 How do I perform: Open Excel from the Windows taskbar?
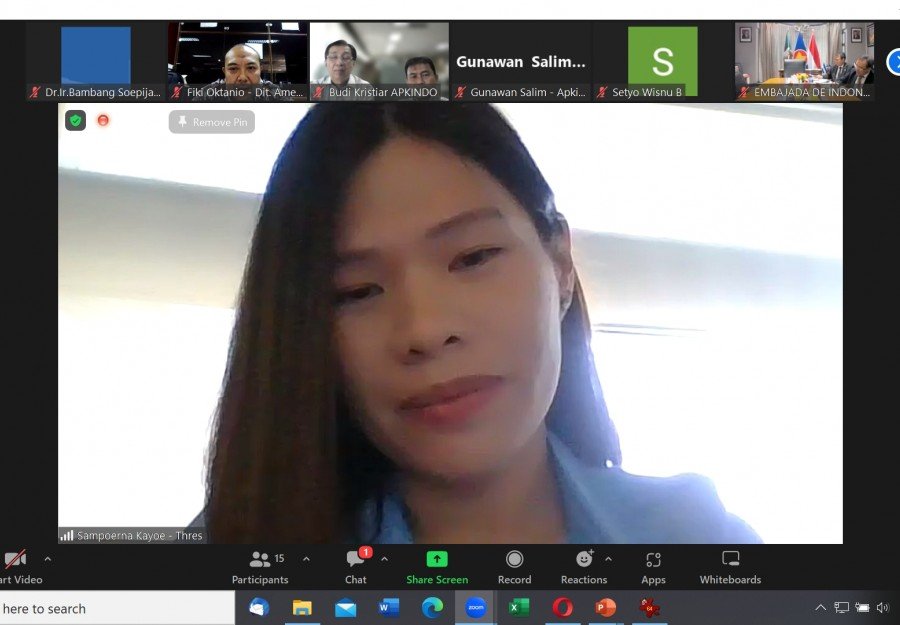click(x=519, y=607)
